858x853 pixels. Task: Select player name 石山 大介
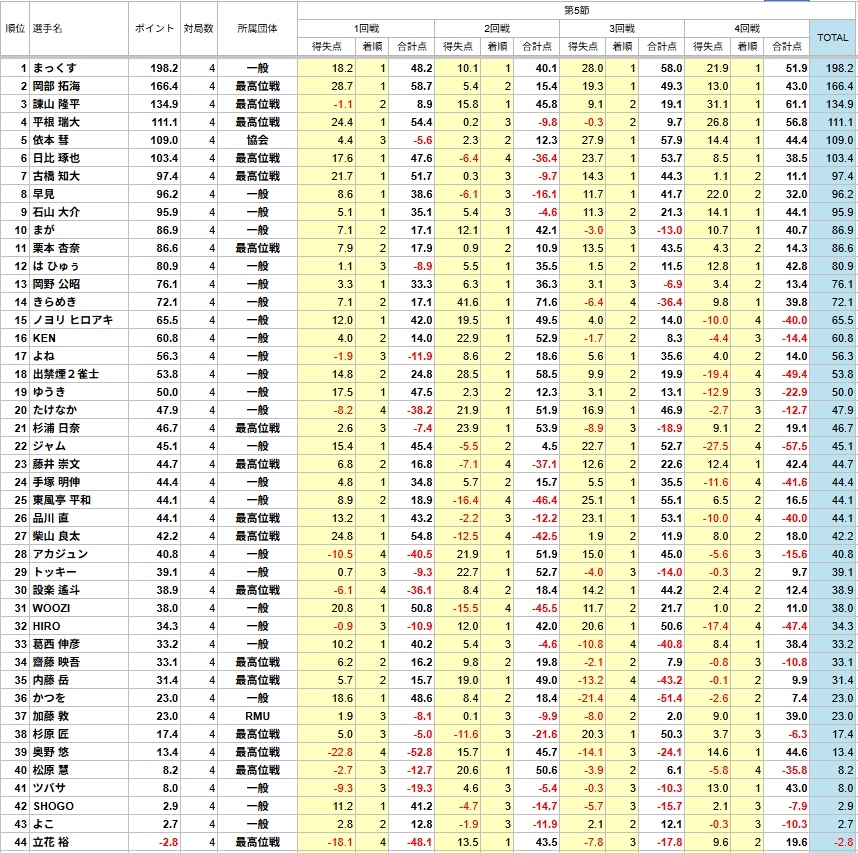56,212
